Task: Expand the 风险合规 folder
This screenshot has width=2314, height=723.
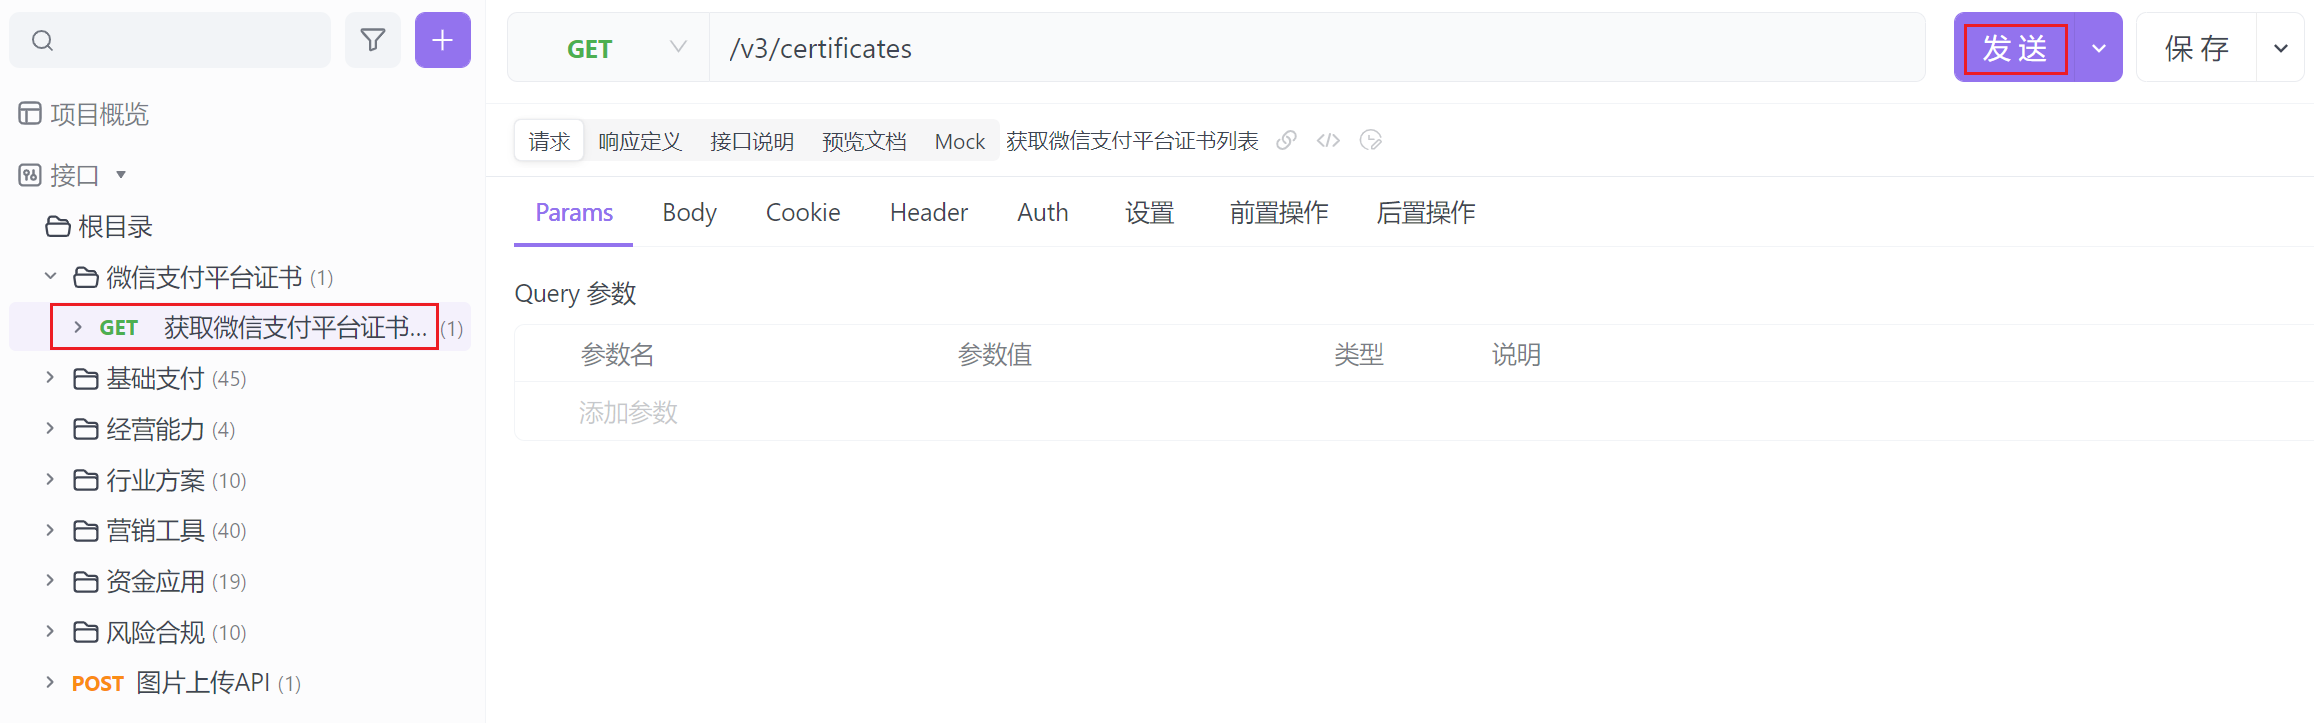Action: pos(50,632)
